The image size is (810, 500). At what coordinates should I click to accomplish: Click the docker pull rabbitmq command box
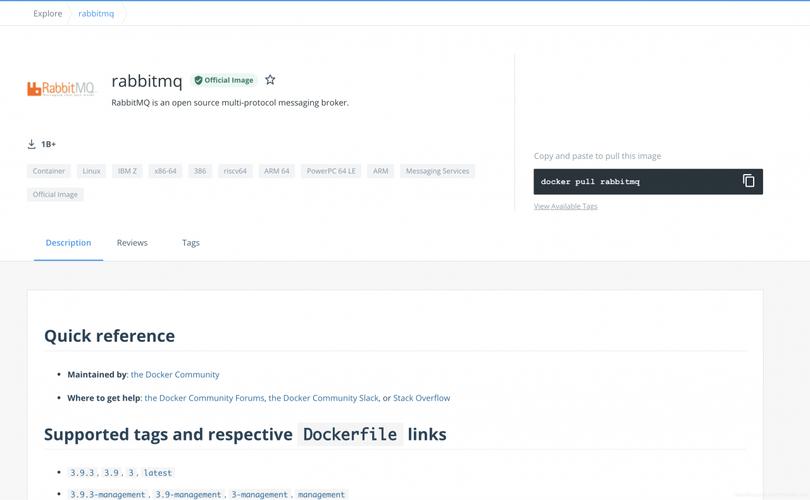click(648, 181)
